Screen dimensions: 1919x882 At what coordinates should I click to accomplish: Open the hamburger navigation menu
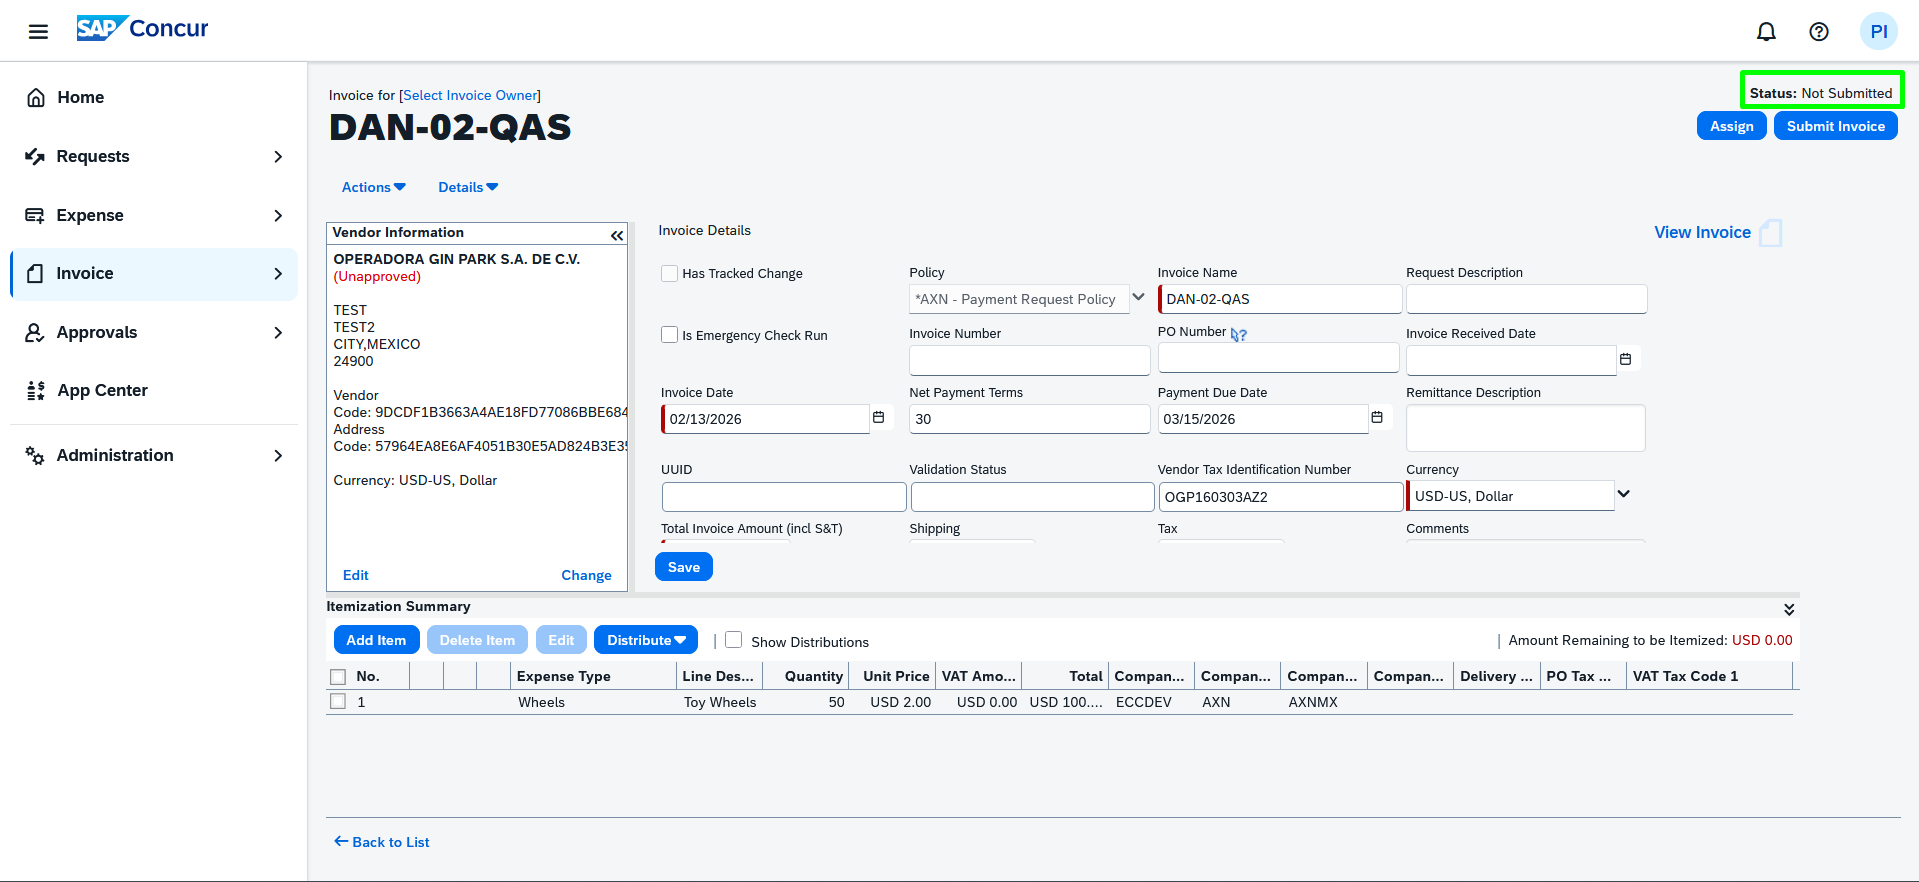[x=38, y=32]
